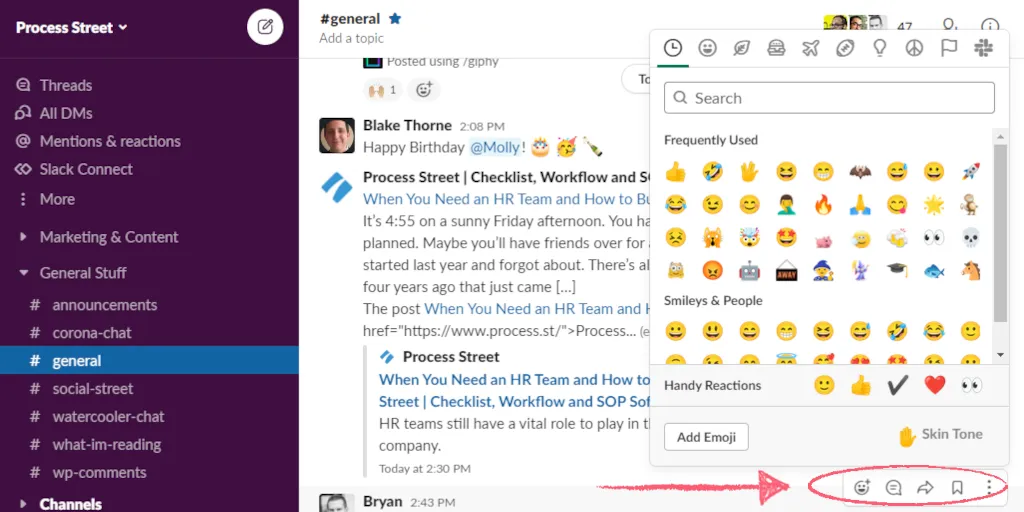1024x512 pixels.
Task: Open Blake Thorne's profile name
Action: [407, 125]
